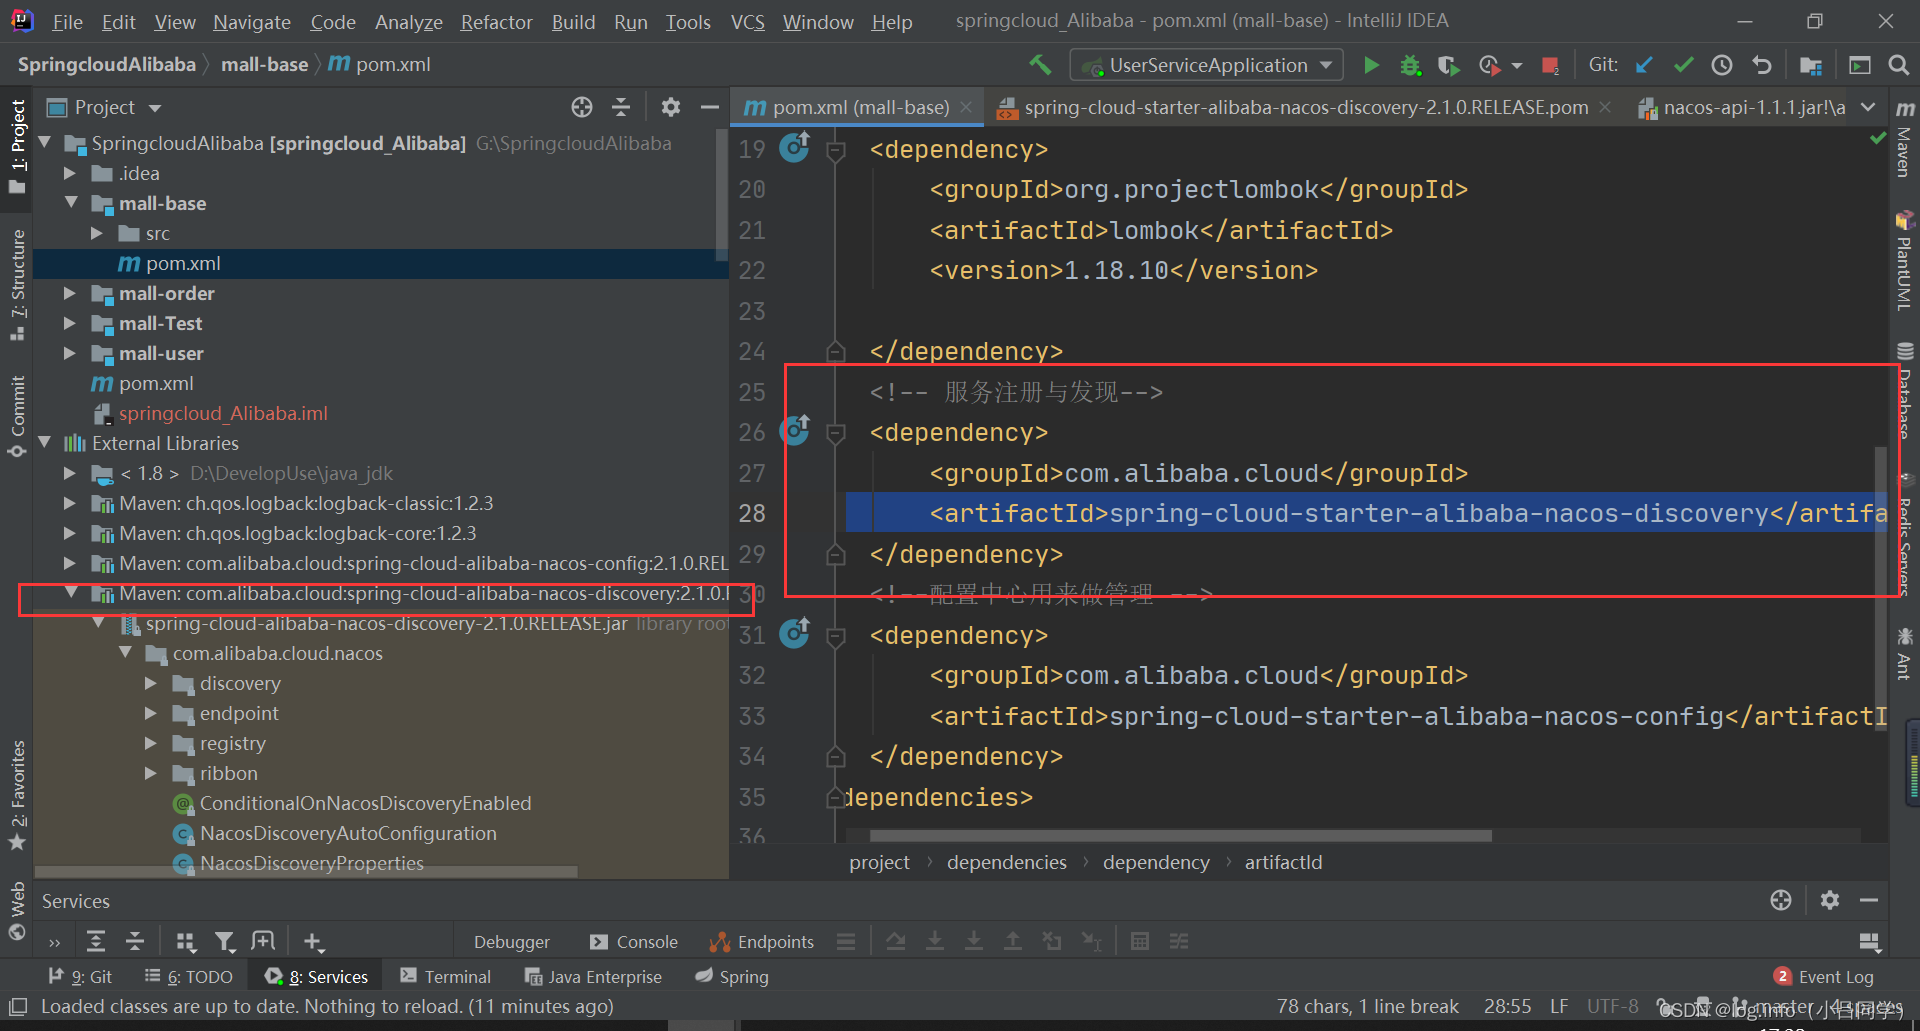Viewport: 1920px width, 1031px height.
Task: Add service with plus icon
Action: (313, 941)
